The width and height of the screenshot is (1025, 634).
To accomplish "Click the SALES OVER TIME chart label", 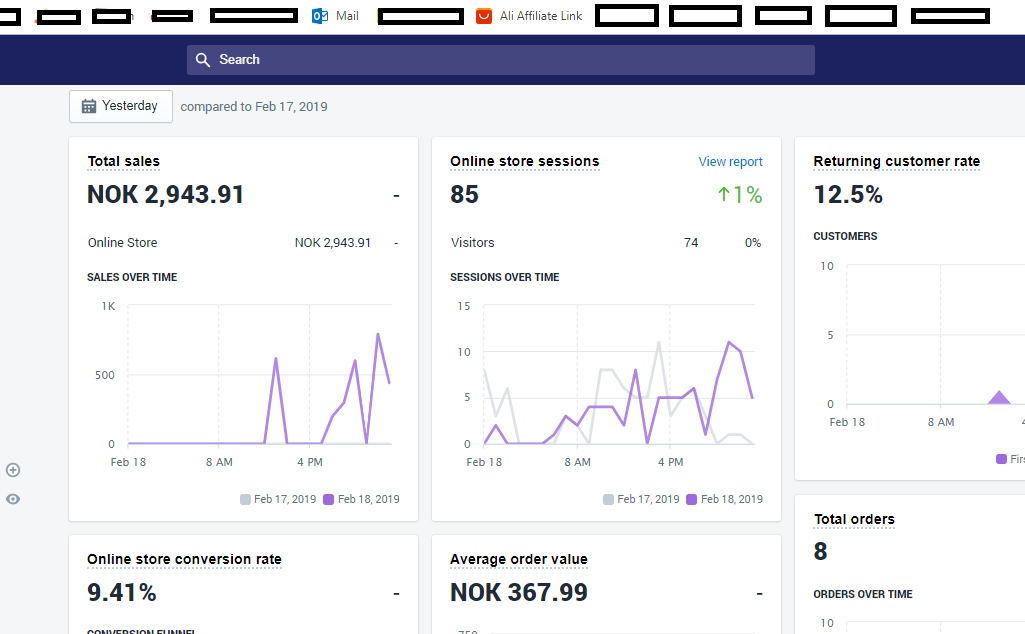I will 132,277.
